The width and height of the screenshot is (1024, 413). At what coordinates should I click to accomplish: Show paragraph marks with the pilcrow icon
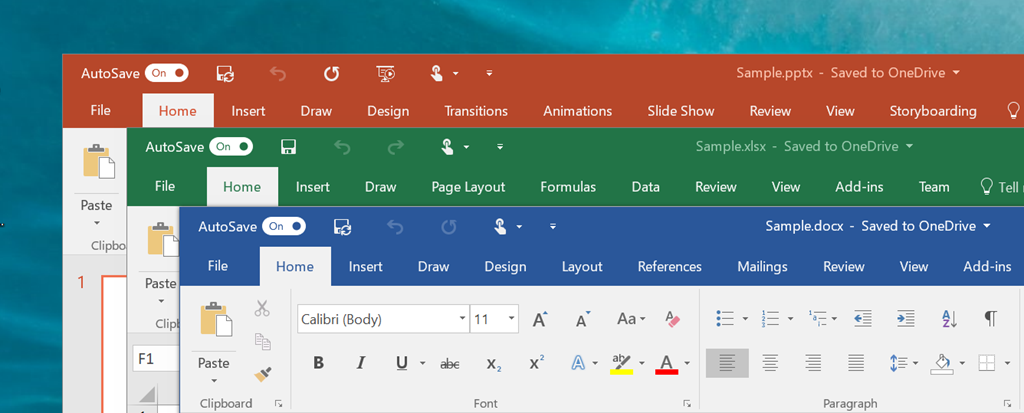(990, 319)
